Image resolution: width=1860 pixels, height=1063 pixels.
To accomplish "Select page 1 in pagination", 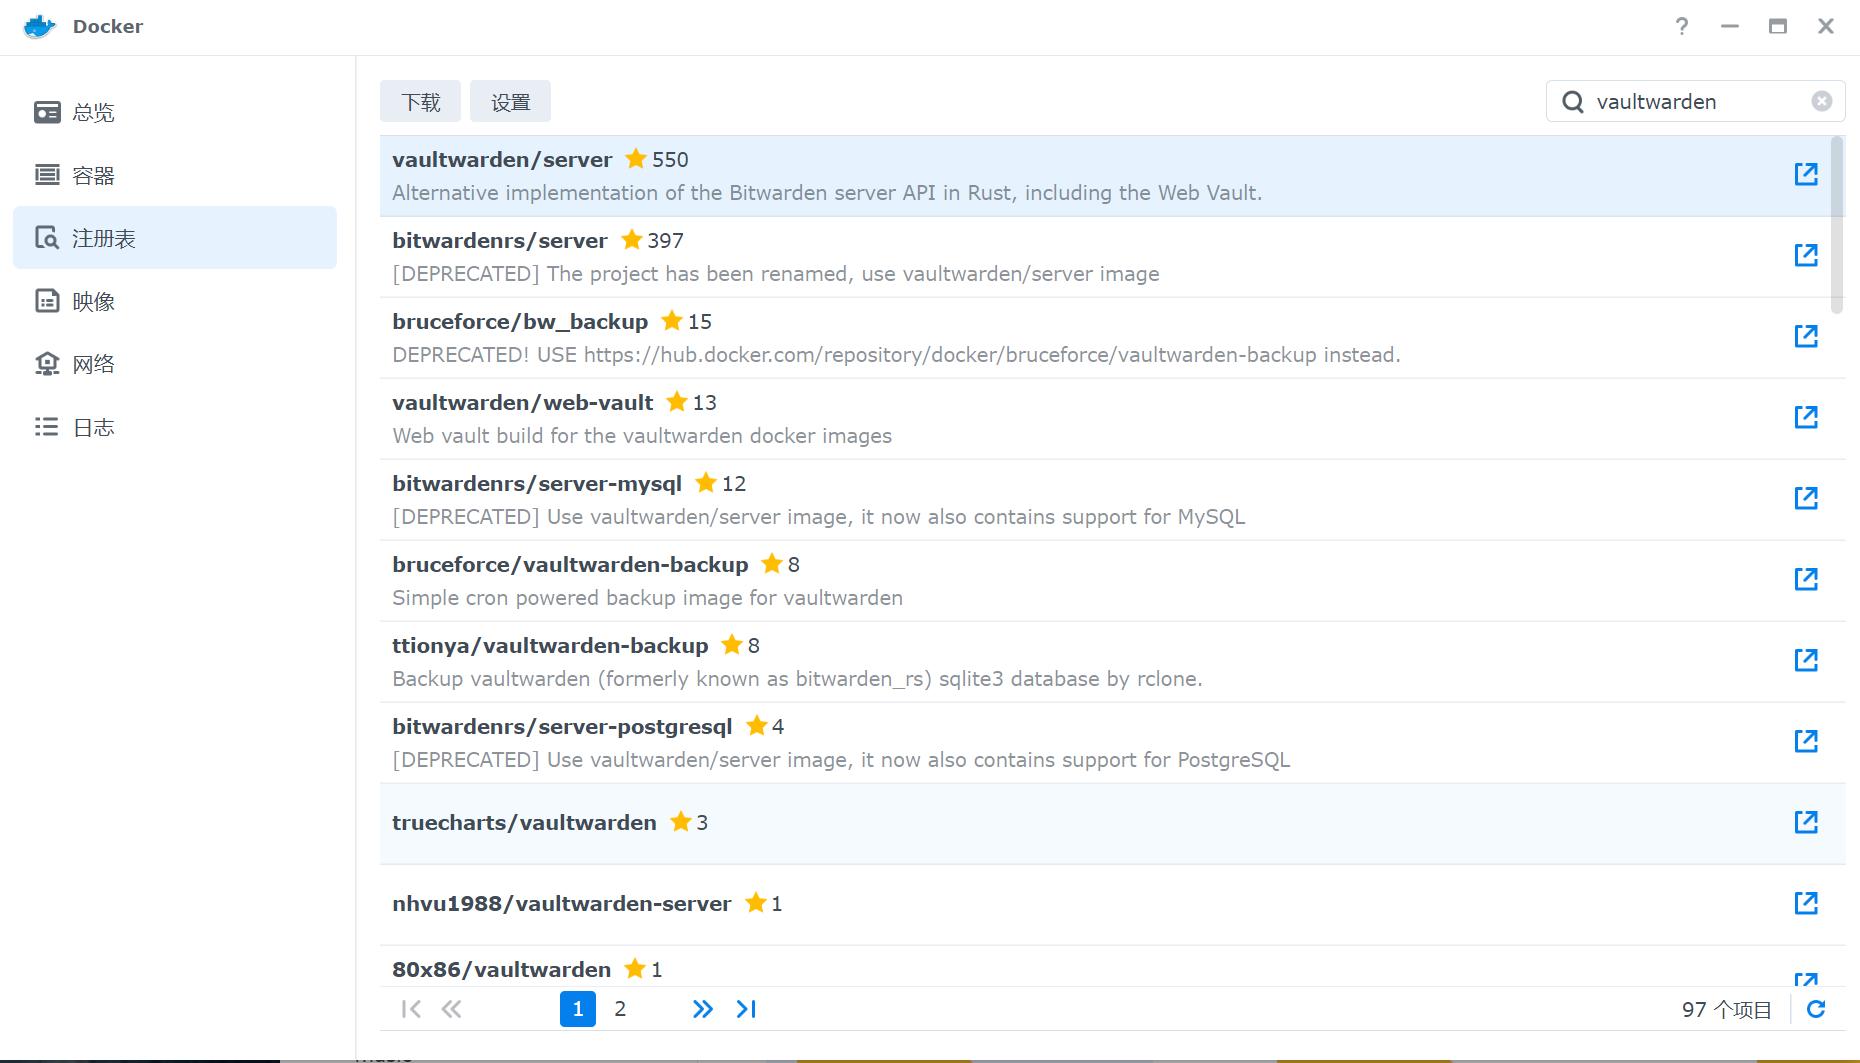I will [x=578, y=1009].
